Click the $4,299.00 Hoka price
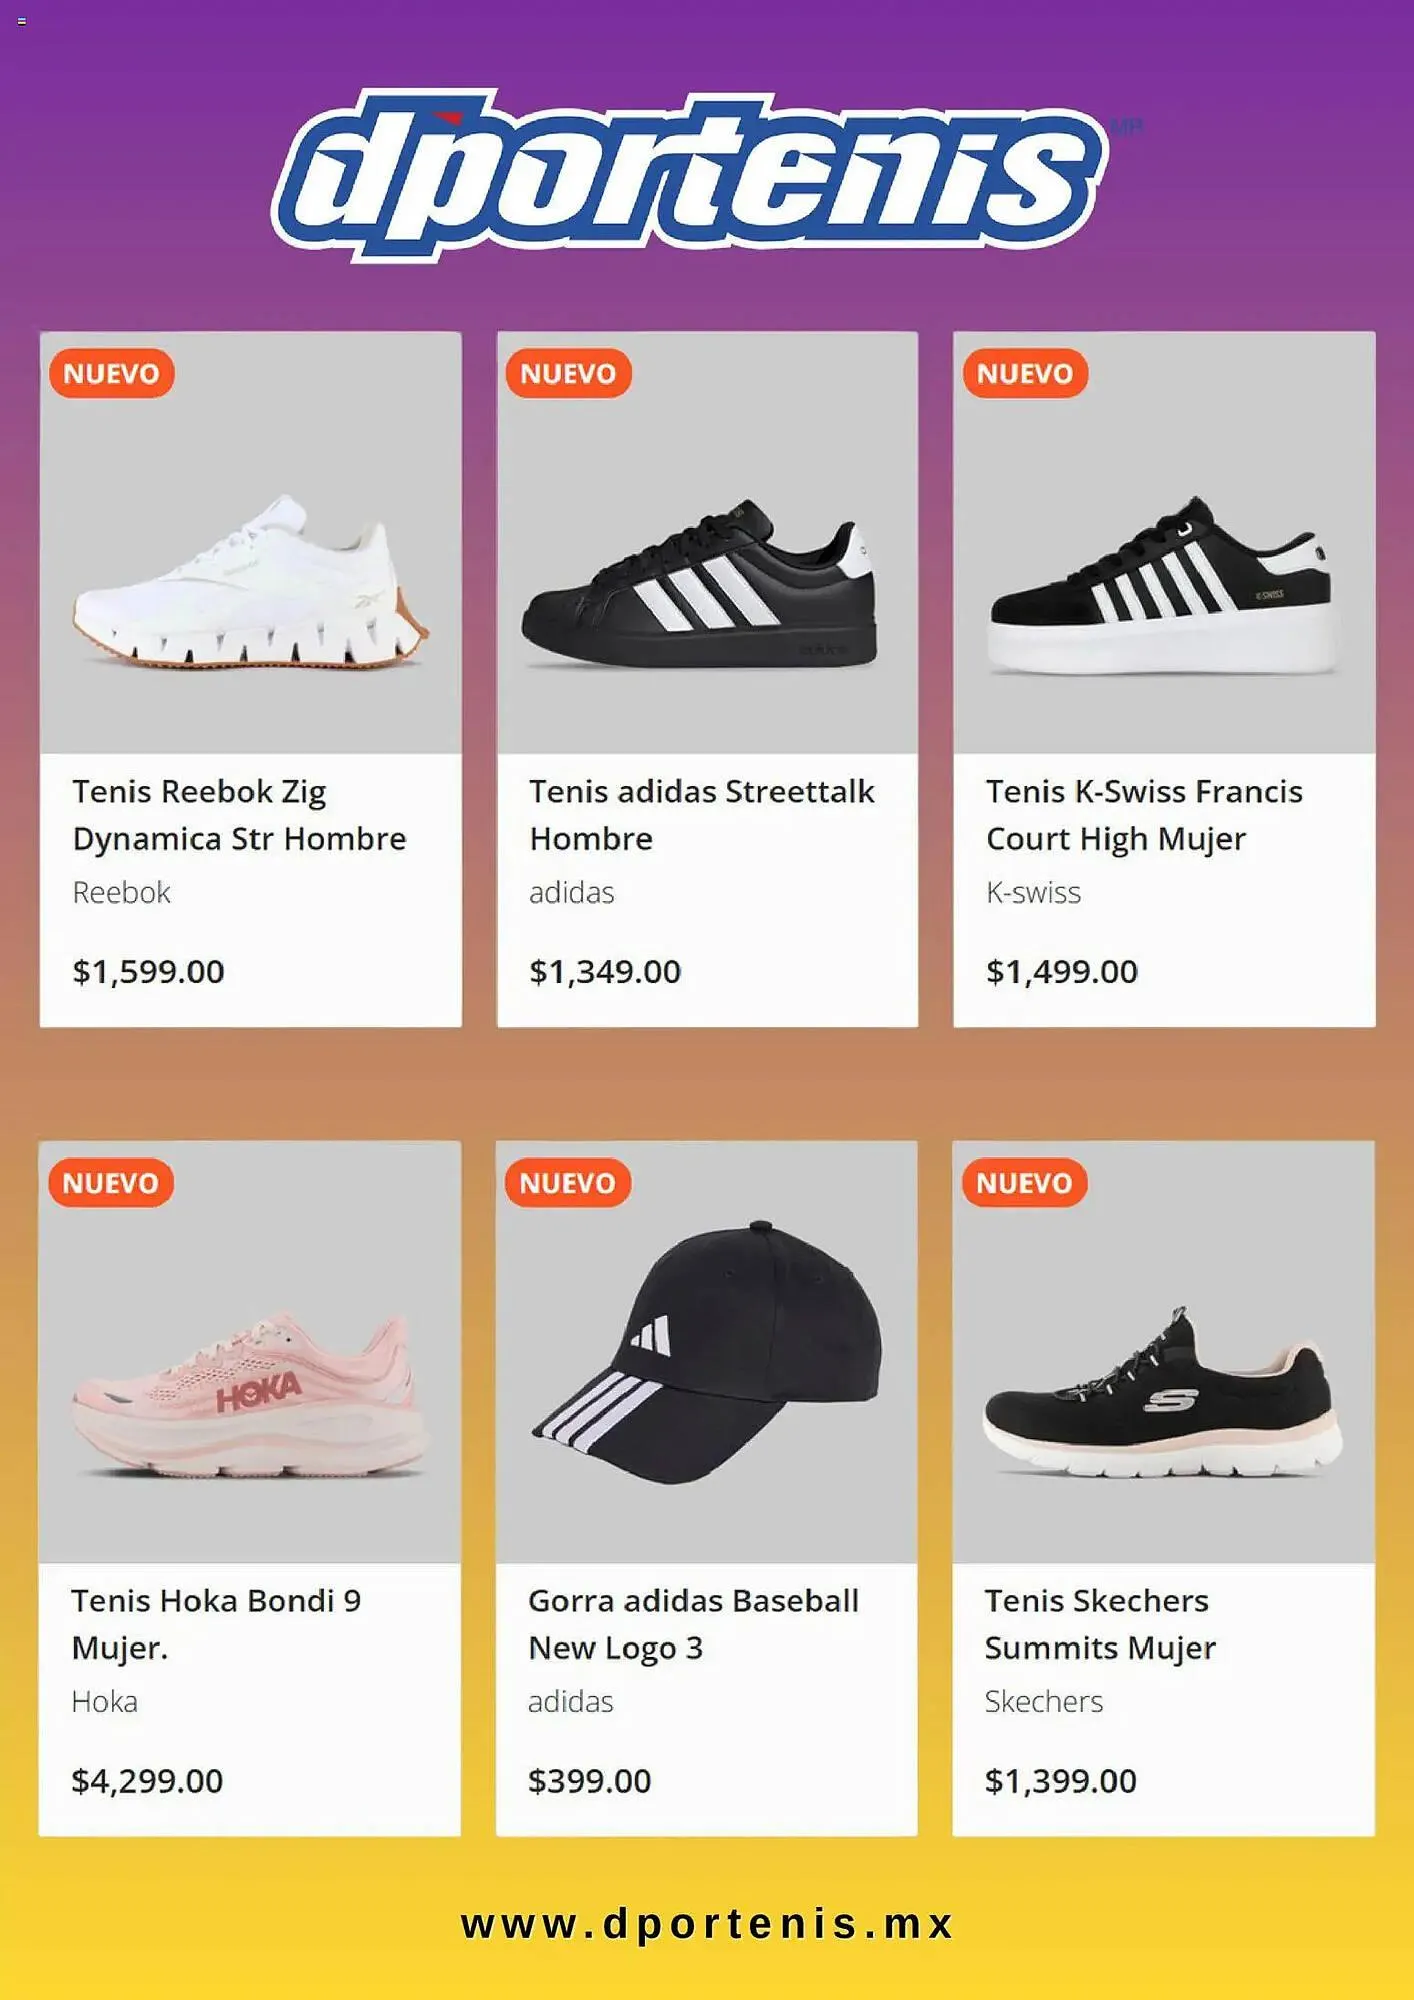The width and height of the screenshot is (1414, 2000). [x=147, y=1781]
